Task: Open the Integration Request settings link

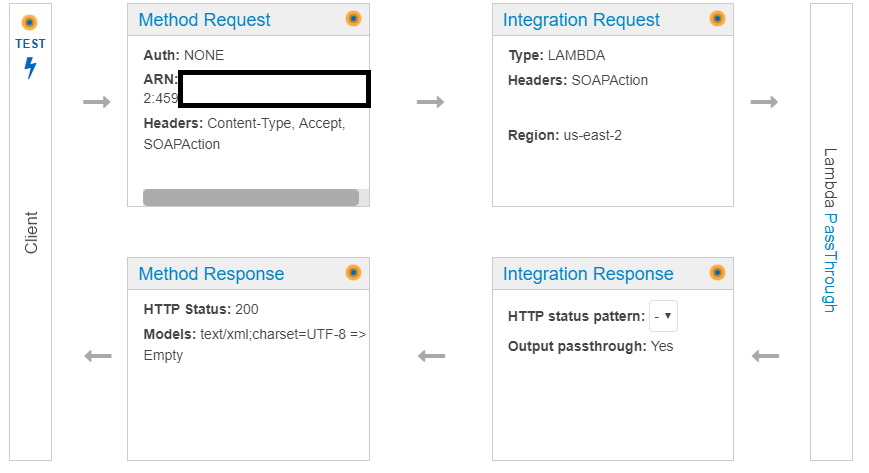Action: click(581, 20)
